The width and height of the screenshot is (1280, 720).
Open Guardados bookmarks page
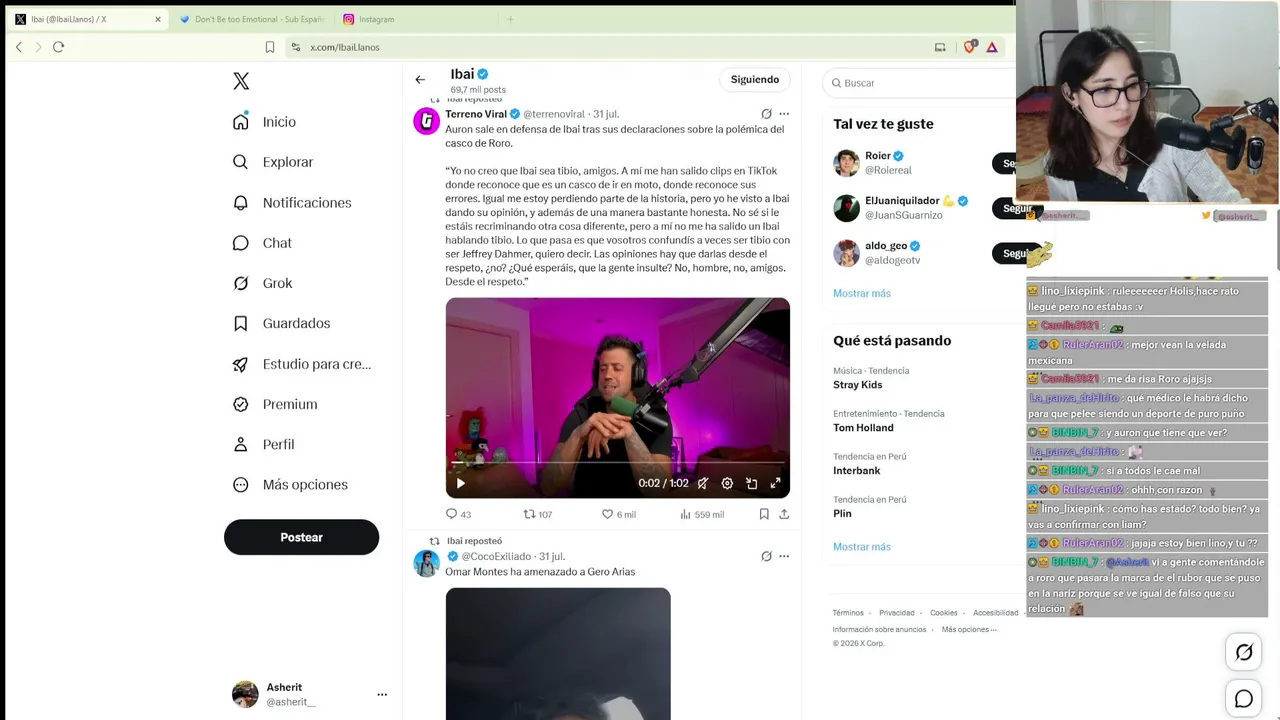tap(281, 323)
